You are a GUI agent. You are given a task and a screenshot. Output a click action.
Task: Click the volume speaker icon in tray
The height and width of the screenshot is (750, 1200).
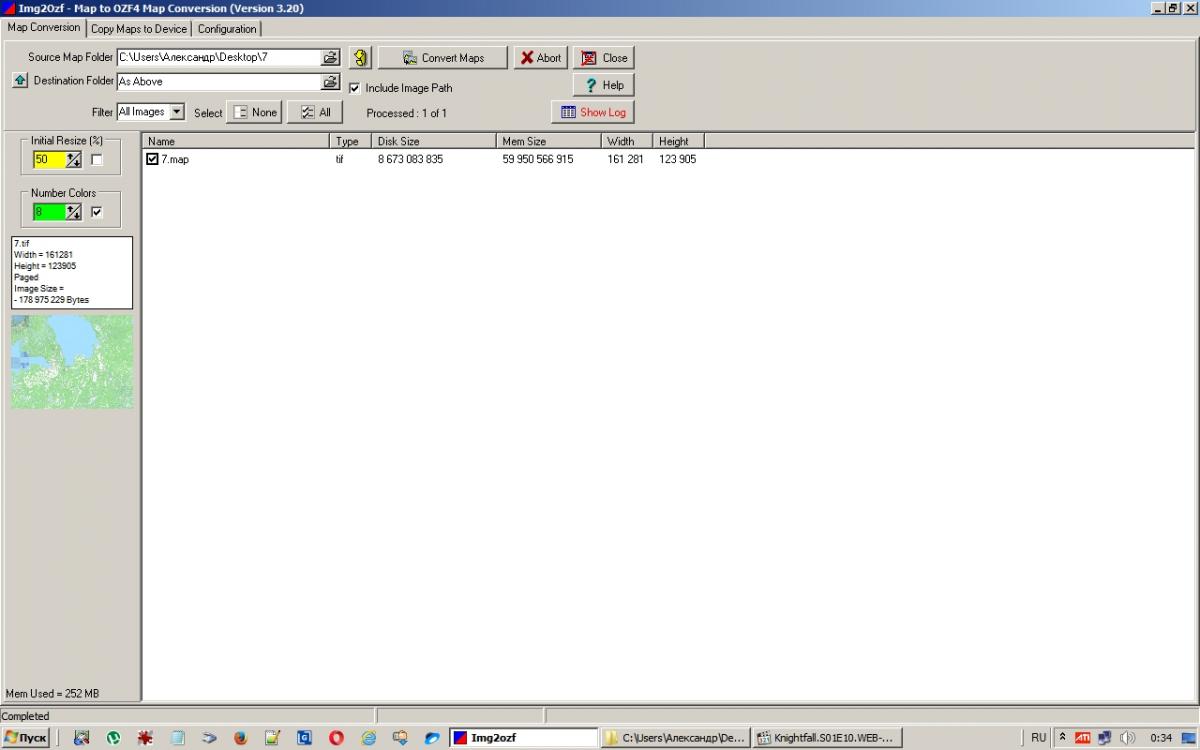click(1128, 738)
